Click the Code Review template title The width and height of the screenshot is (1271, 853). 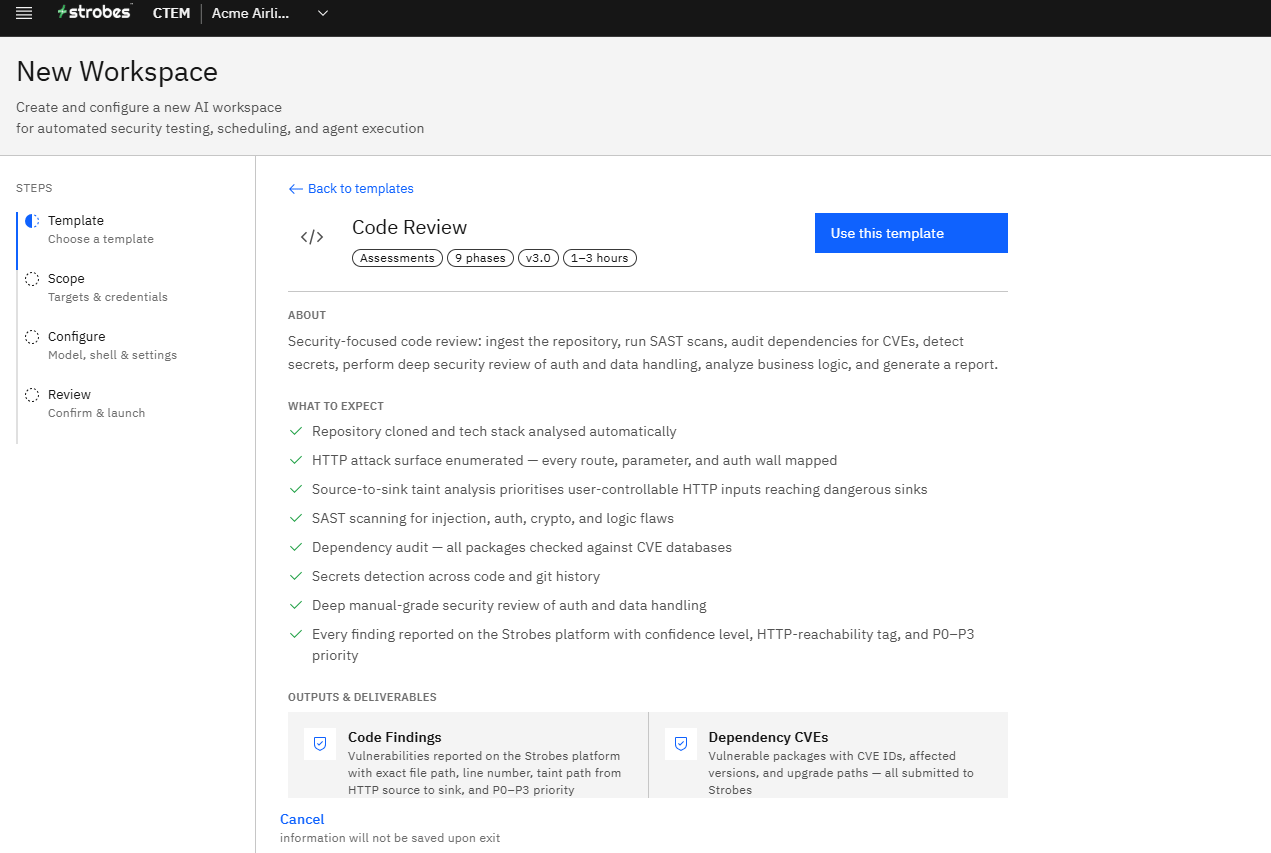[410, 227]
